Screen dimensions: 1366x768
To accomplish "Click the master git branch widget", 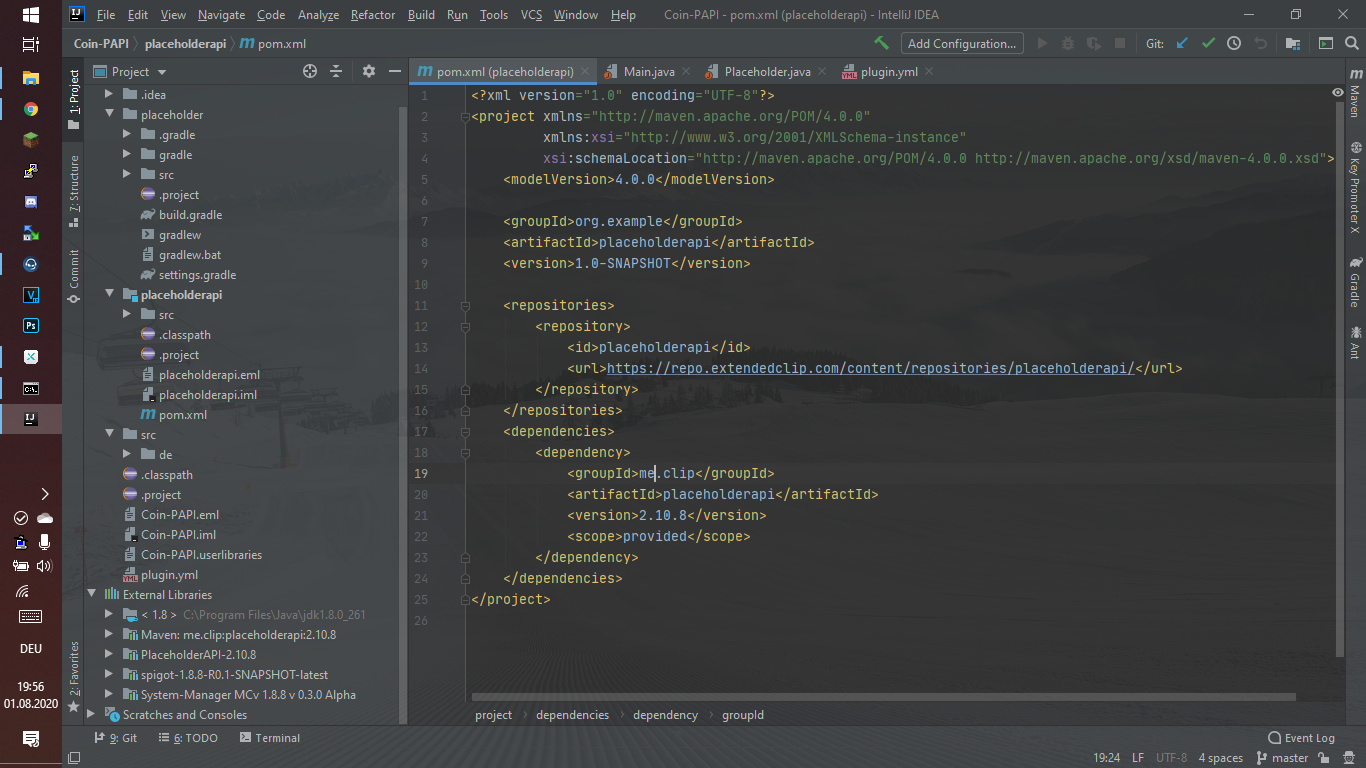I will pyautogui.click(x=1282, y=758).
